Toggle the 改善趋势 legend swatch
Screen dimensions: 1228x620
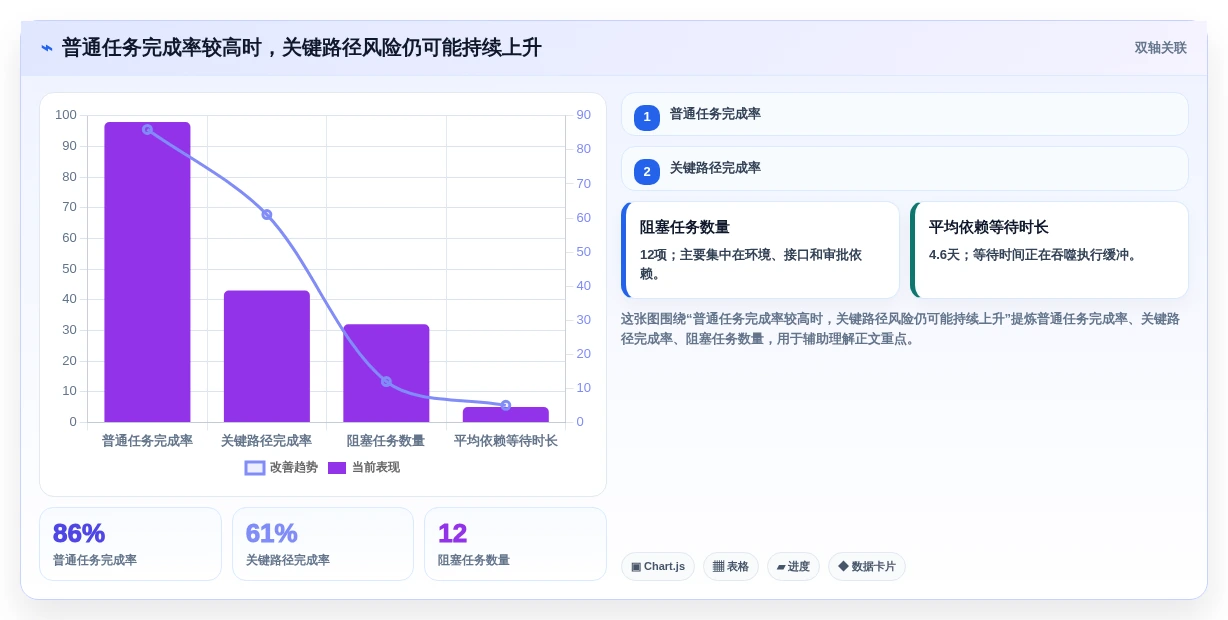pyautogui.click(x=255, y=468)
